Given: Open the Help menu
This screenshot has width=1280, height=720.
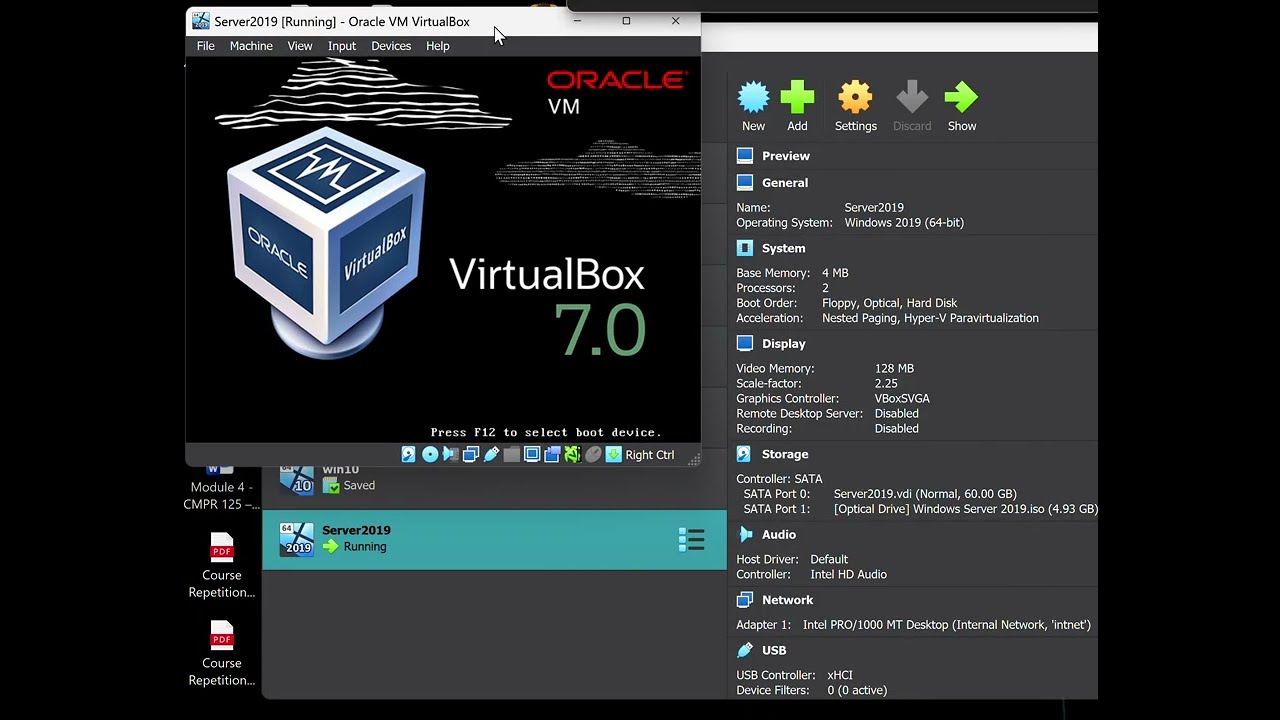Looking at the screenshot, I should [x=437, y=46].
